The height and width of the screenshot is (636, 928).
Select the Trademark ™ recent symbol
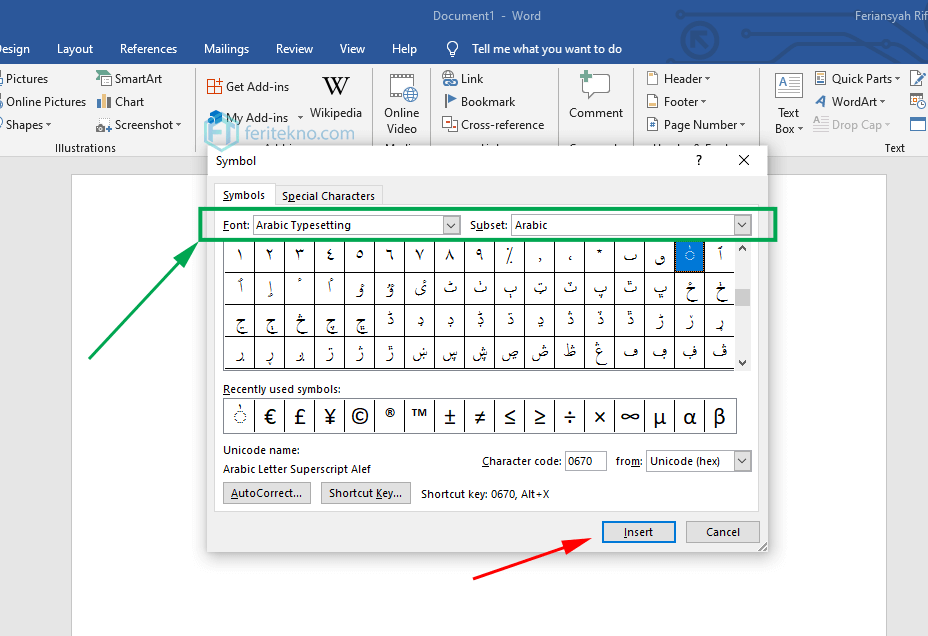420,417
